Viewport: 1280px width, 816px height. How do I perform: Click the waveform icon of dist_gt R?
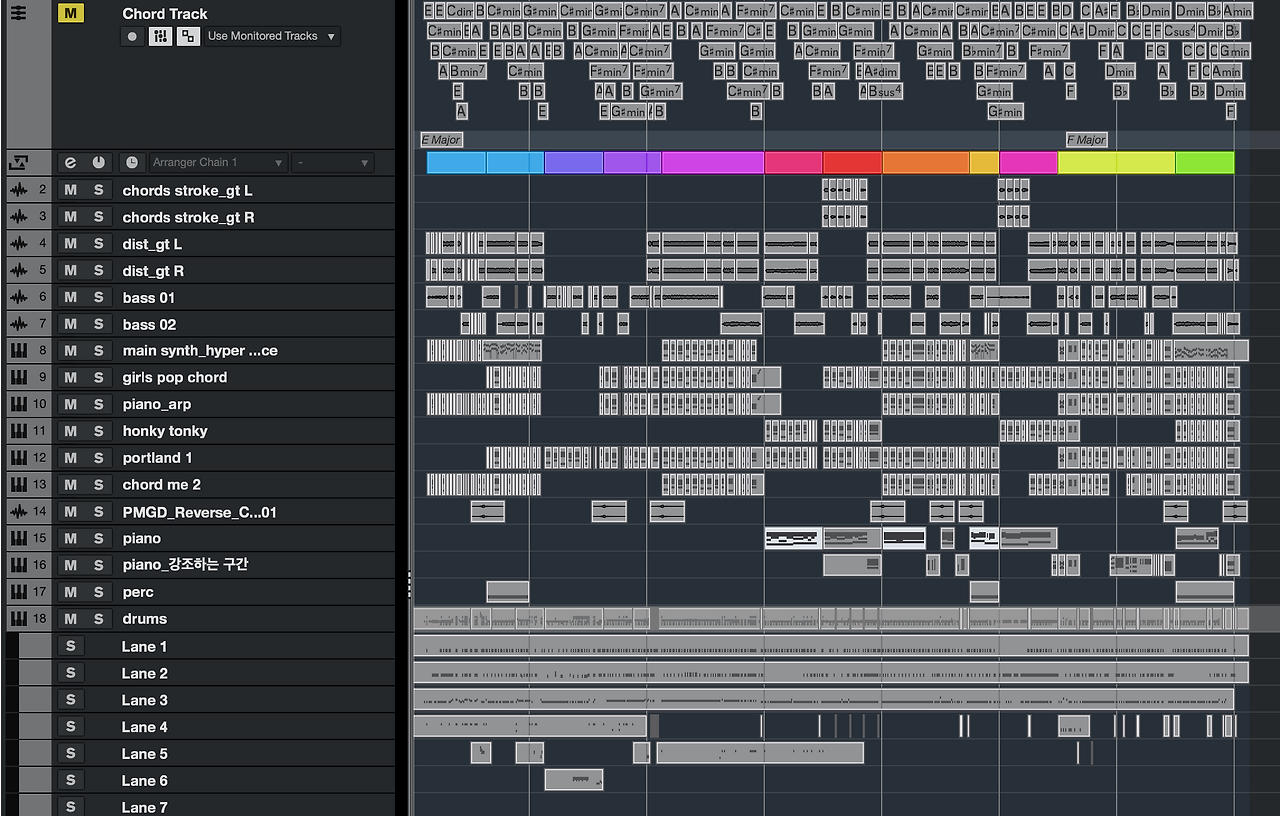click(18, 270)
